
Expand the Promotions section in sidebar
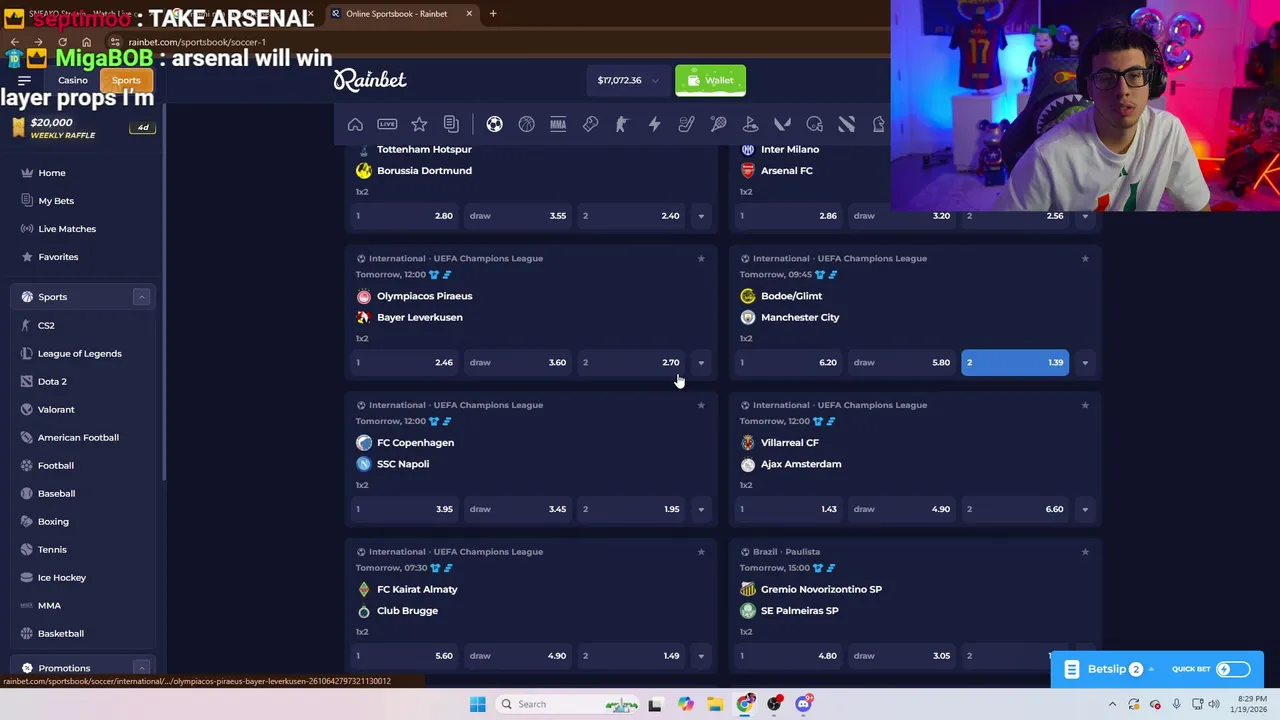[142, 668]
